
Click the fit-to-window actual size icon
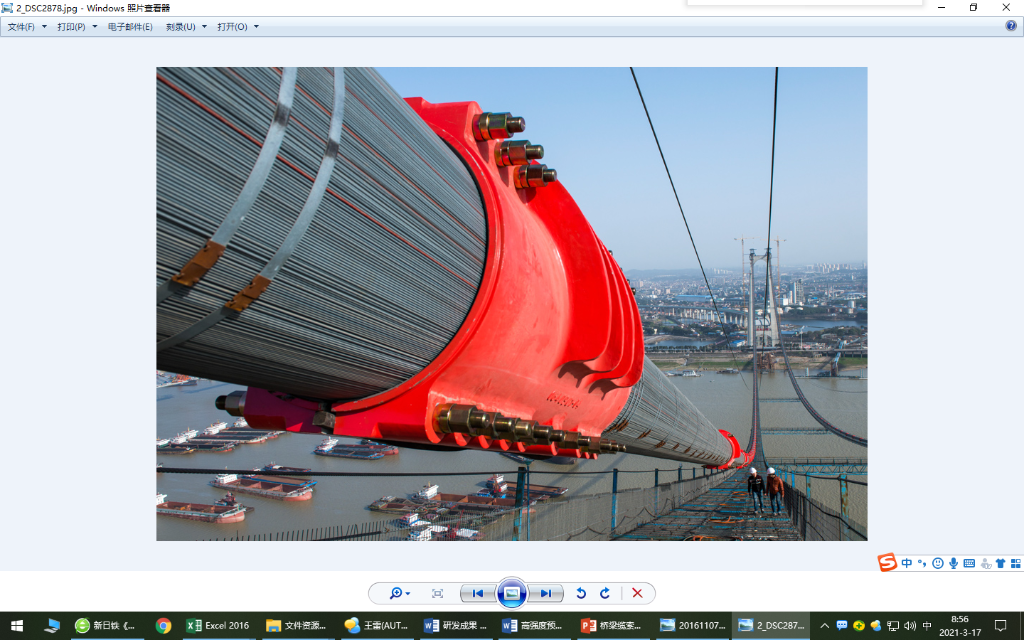click(437, 593)
